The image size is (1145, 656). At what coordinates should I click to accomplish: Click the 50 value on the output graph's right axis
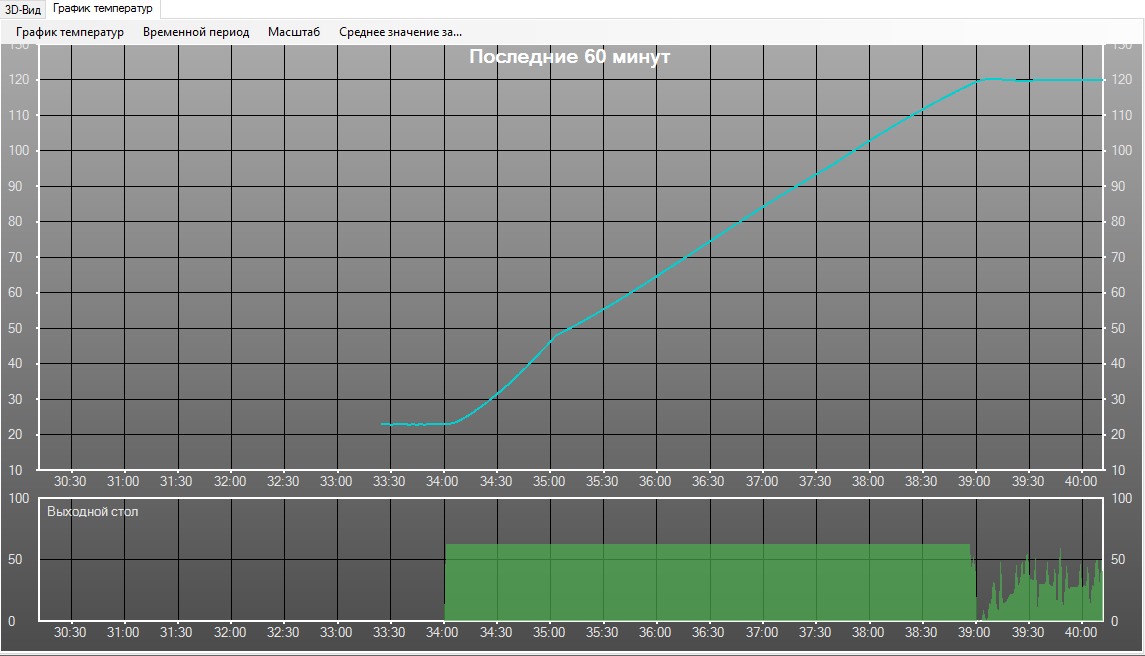(x=1121, y=560)
